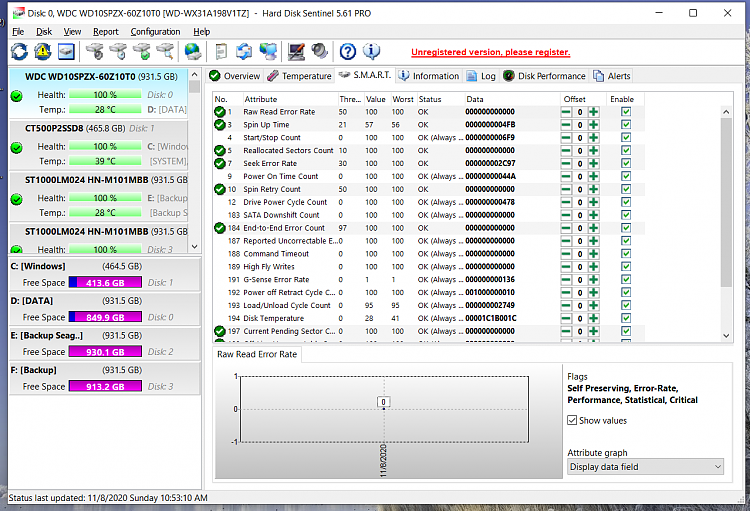
Task: Uncheck Enable checkbox for Spin Up Time
Action: tap(626, 124)
